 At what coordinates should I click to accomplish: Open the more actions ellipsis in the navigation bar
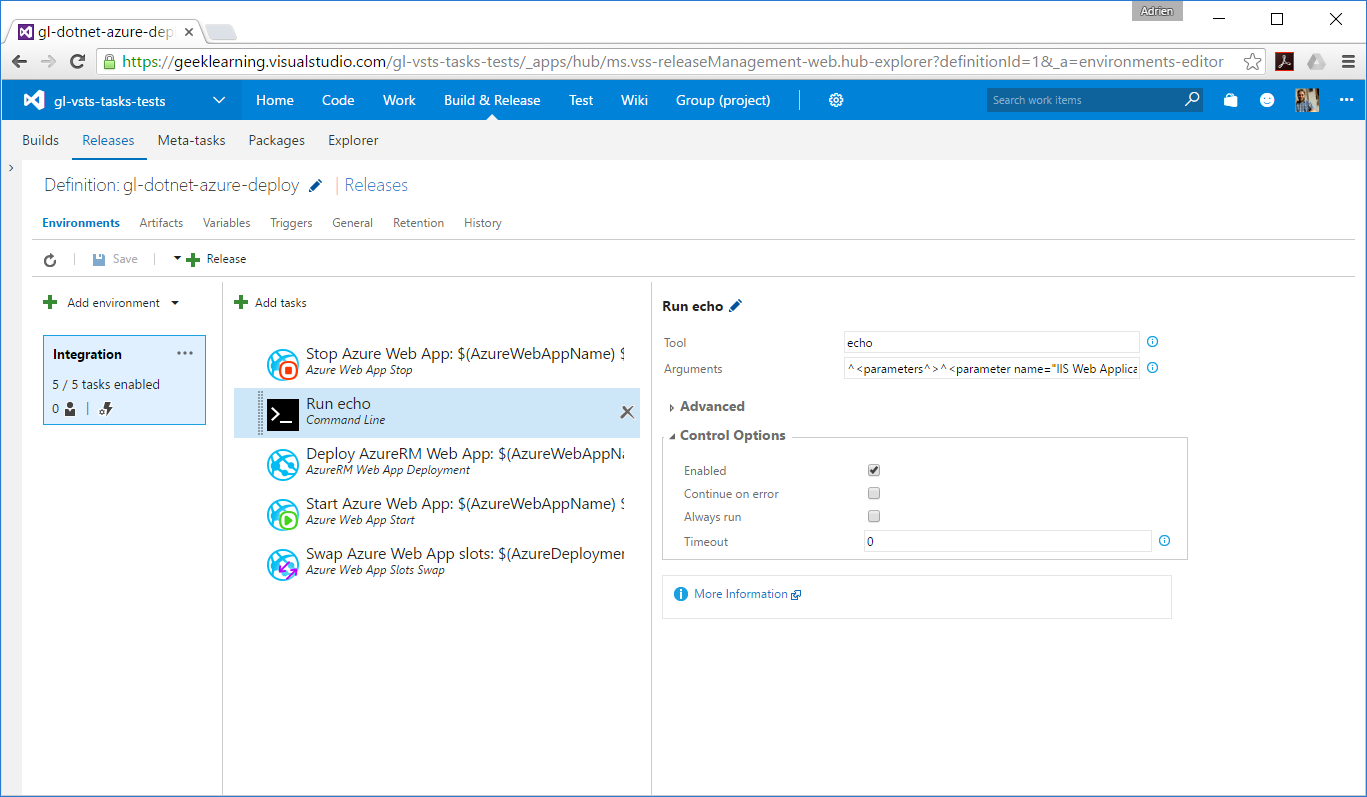click(x=1346, y=100)
